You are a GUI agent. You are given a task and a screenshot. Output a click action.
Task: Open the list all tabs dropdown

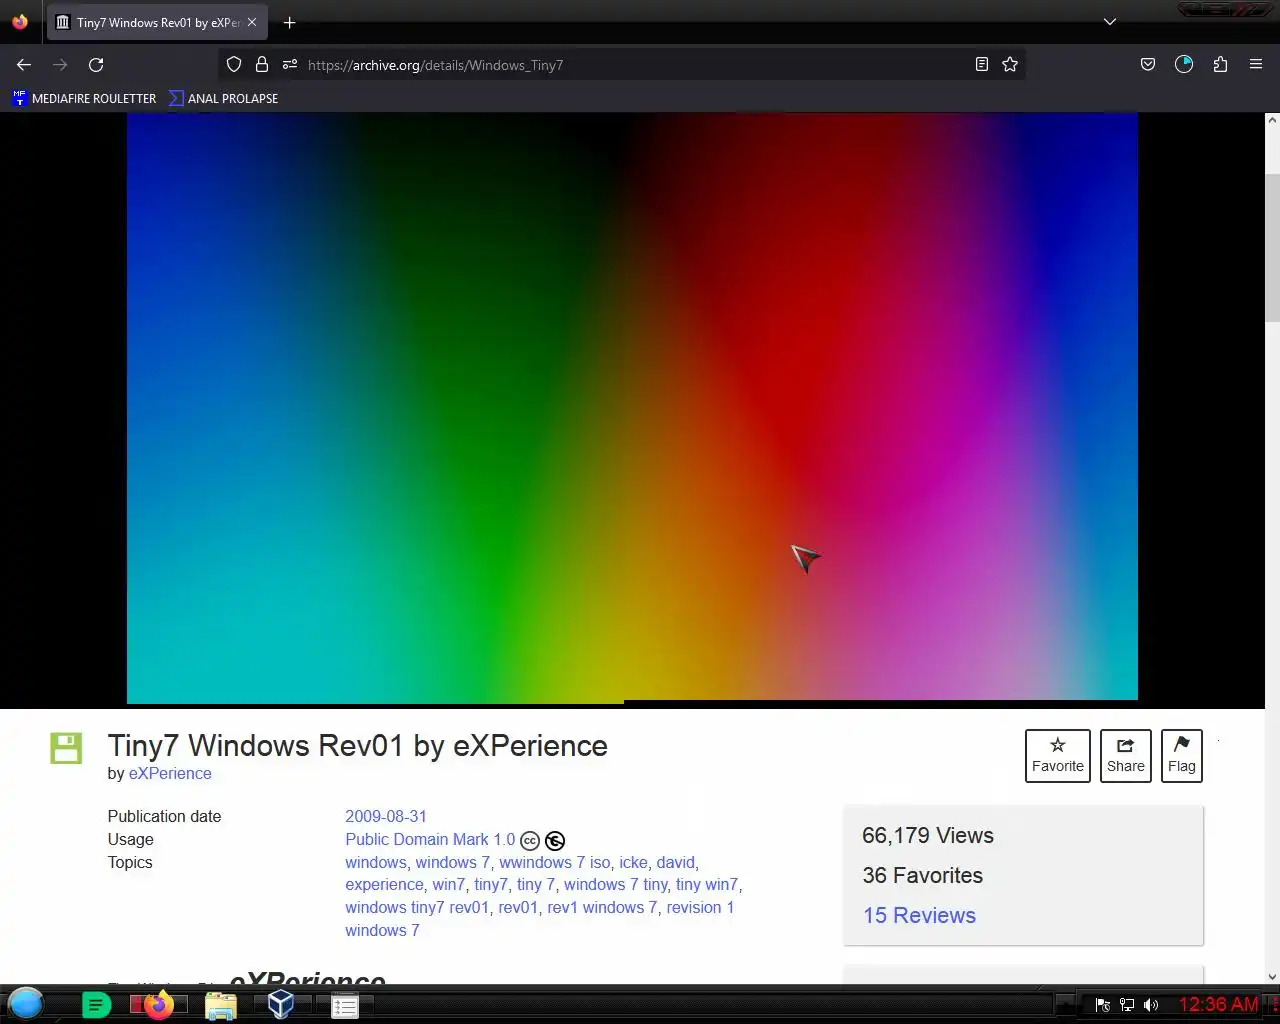coord(1110,22)
